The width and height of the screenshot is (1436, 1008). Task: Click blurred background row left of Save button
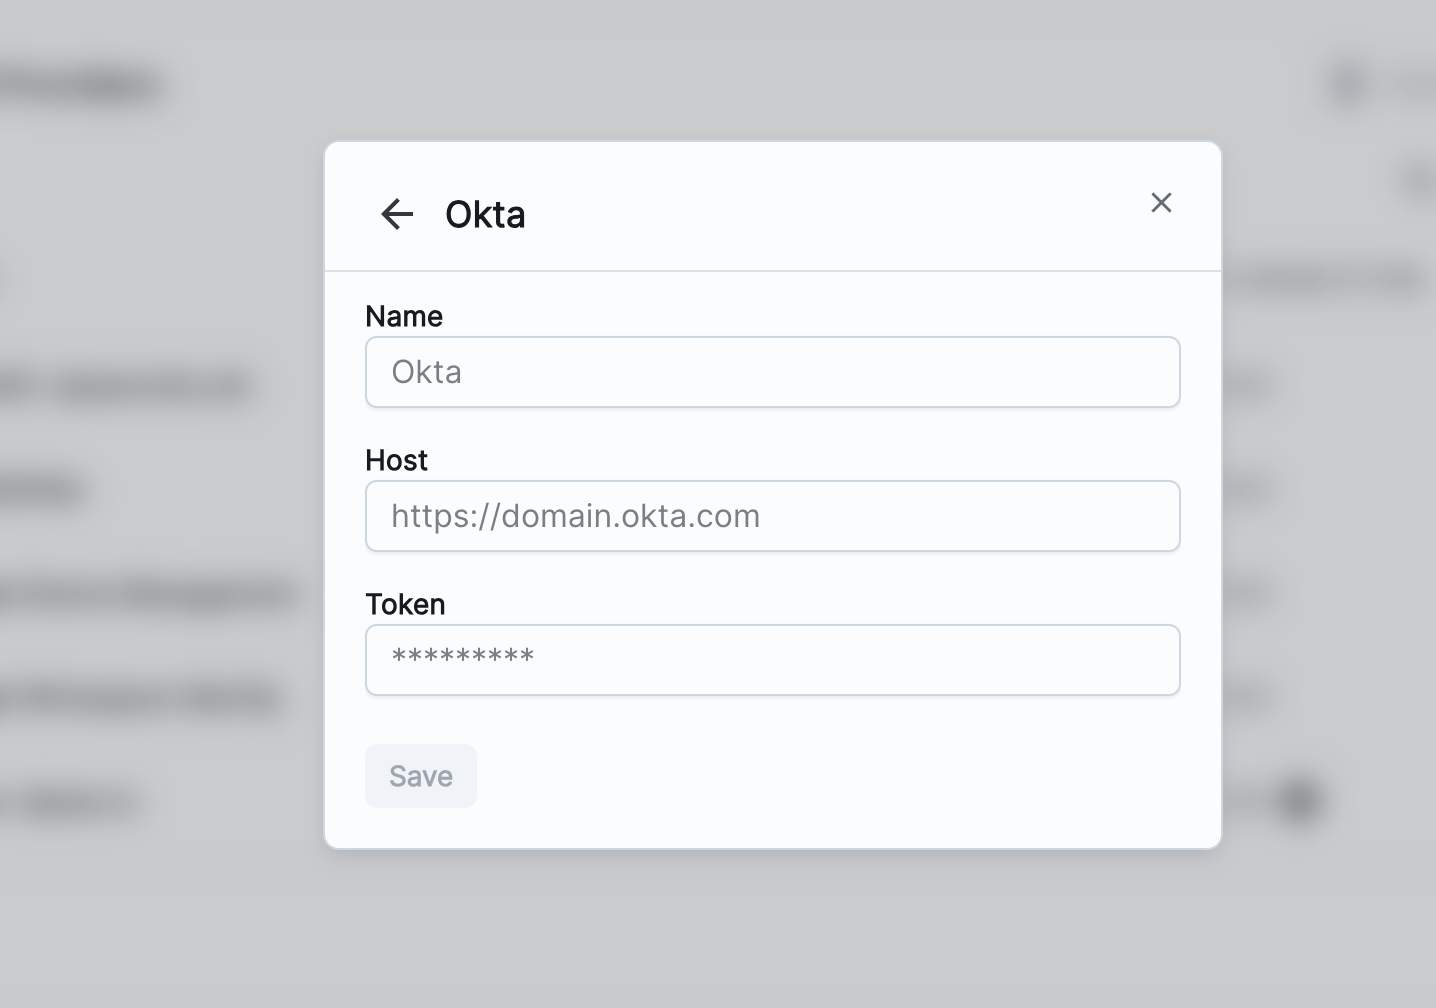(70, 802)
